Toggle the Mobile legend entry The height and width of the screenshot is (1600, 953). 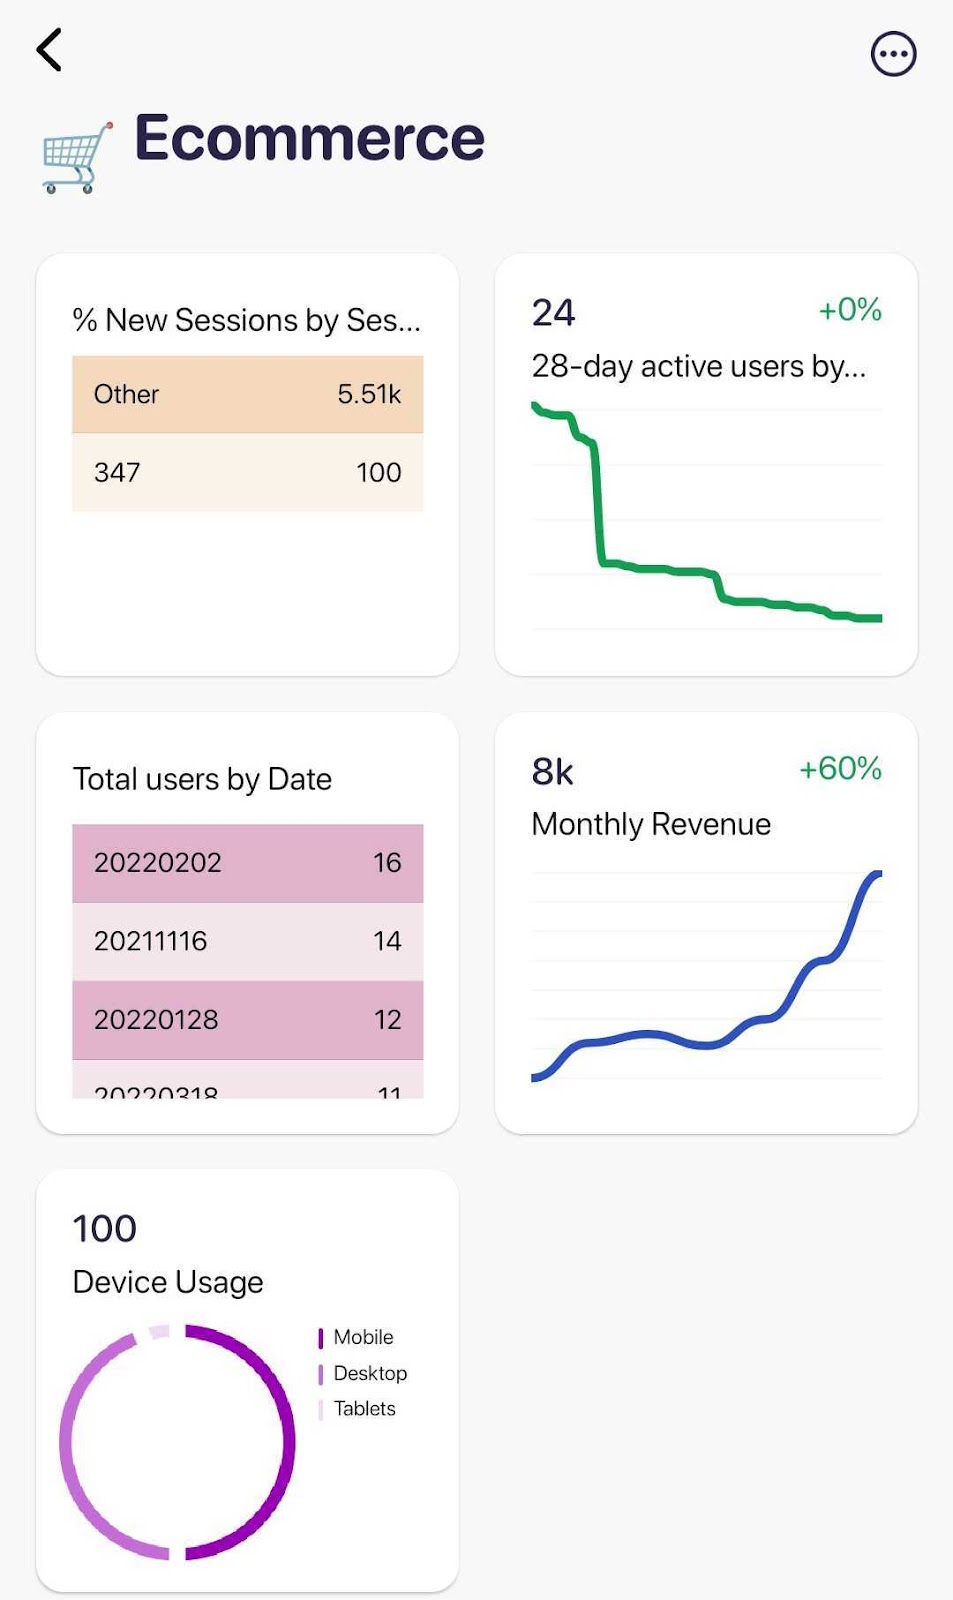coord(356,1337)
